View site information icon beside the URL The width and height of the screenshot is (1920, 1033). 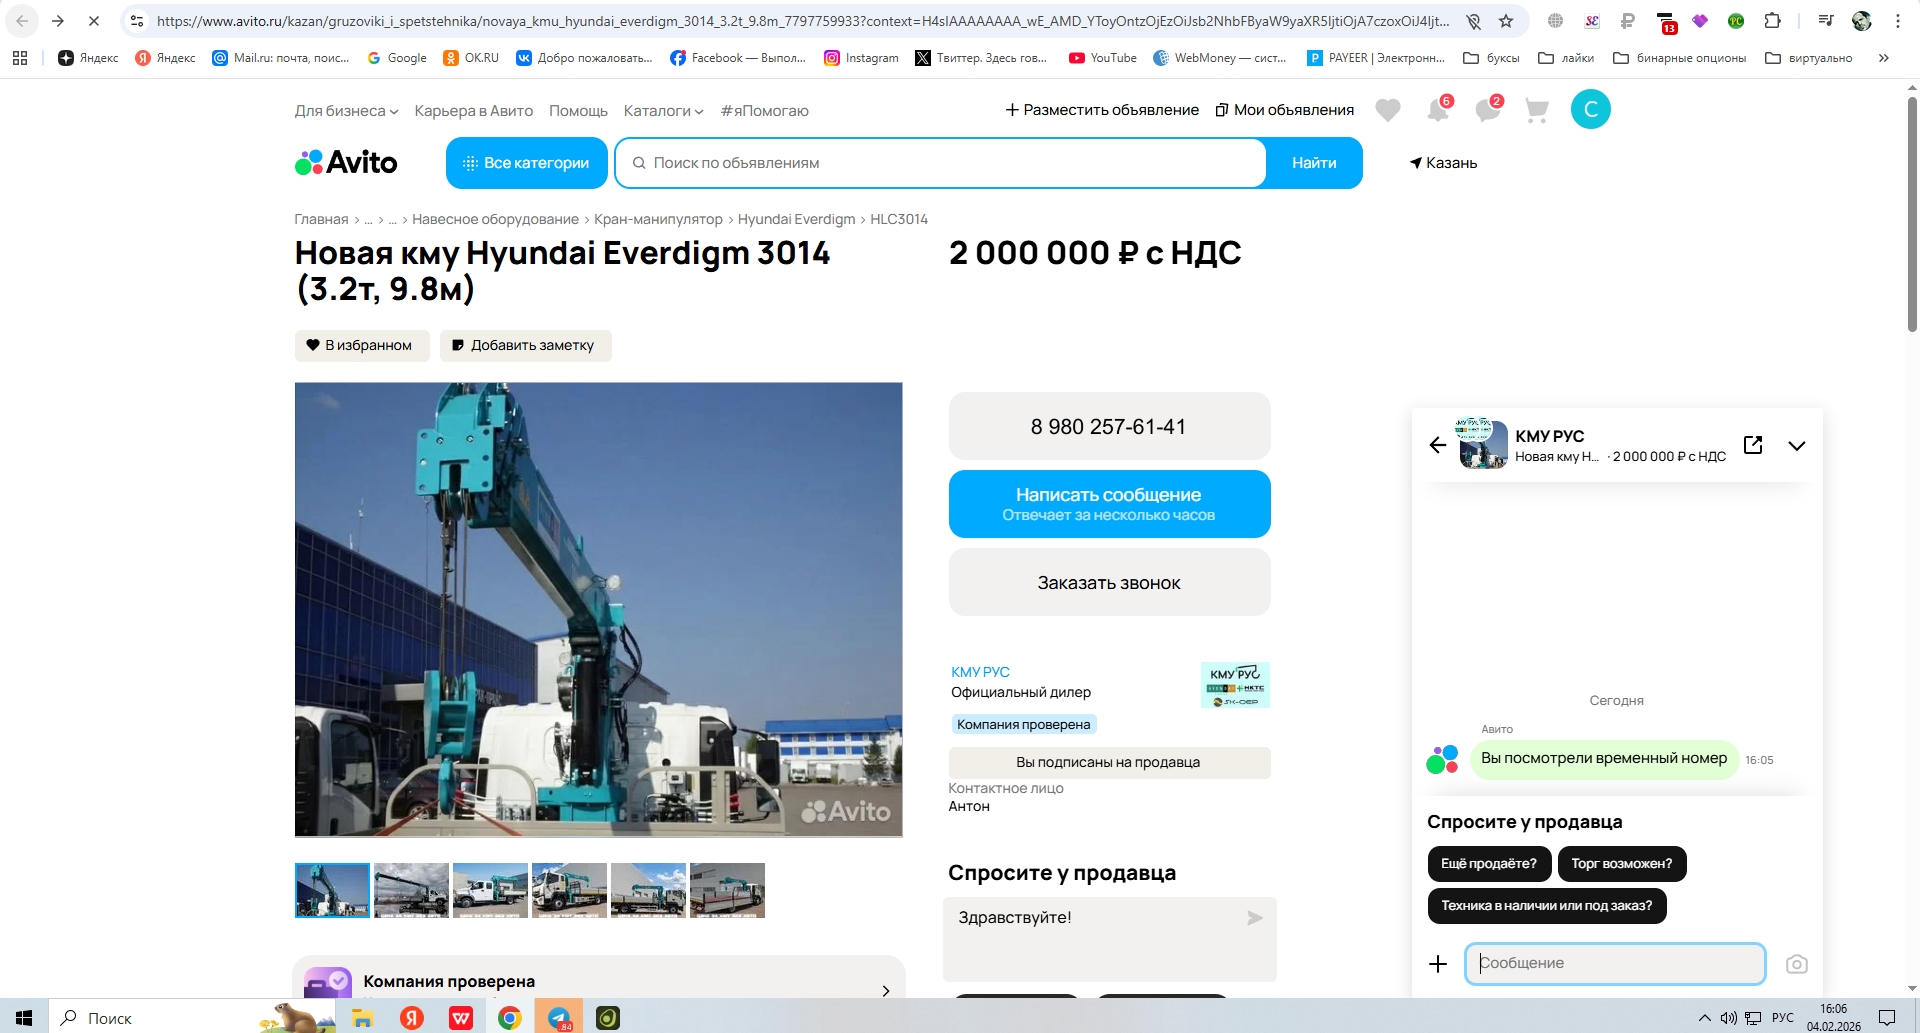click(137, 20)
